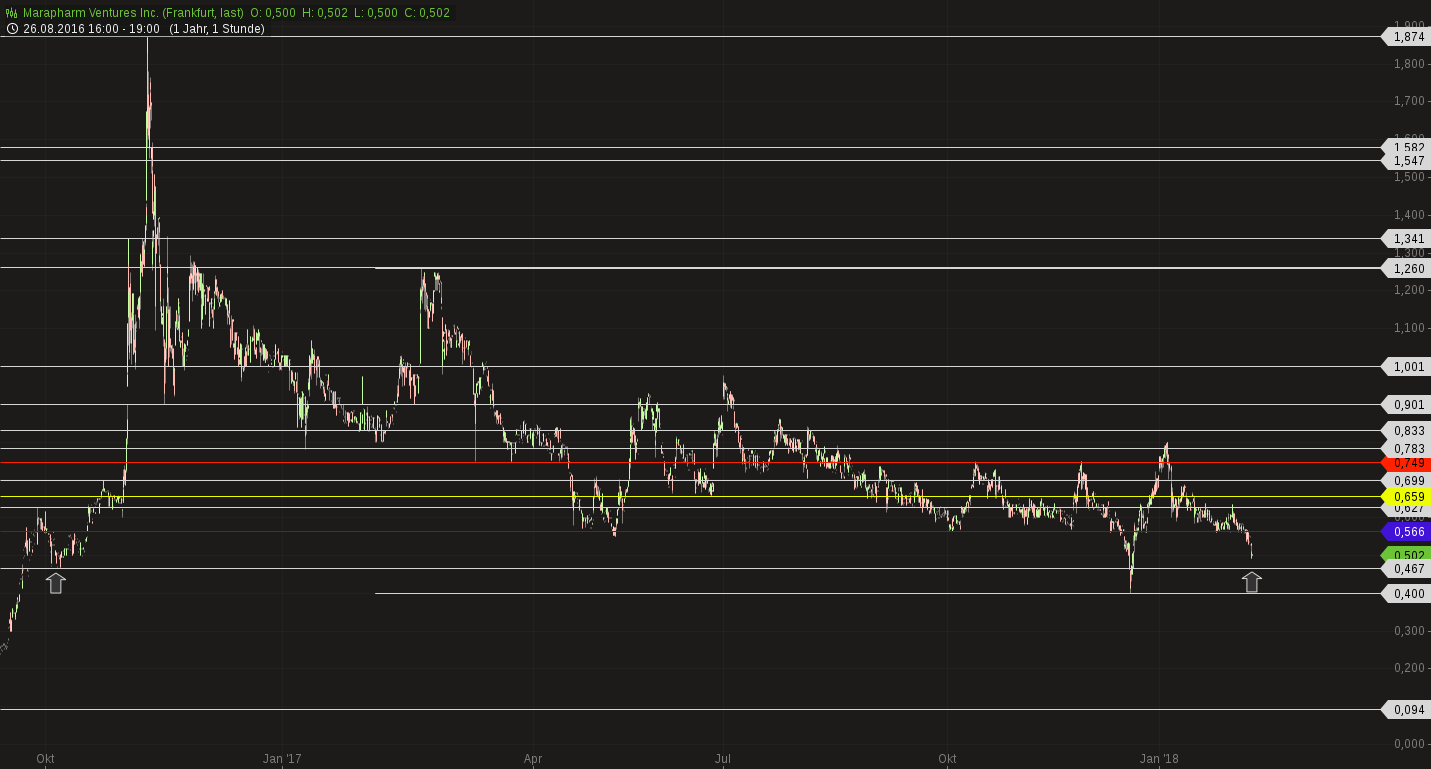This screenshot has width=1431, height=769.
Task: Select the 1,874 price level tag
Action: pos(1407,37)
